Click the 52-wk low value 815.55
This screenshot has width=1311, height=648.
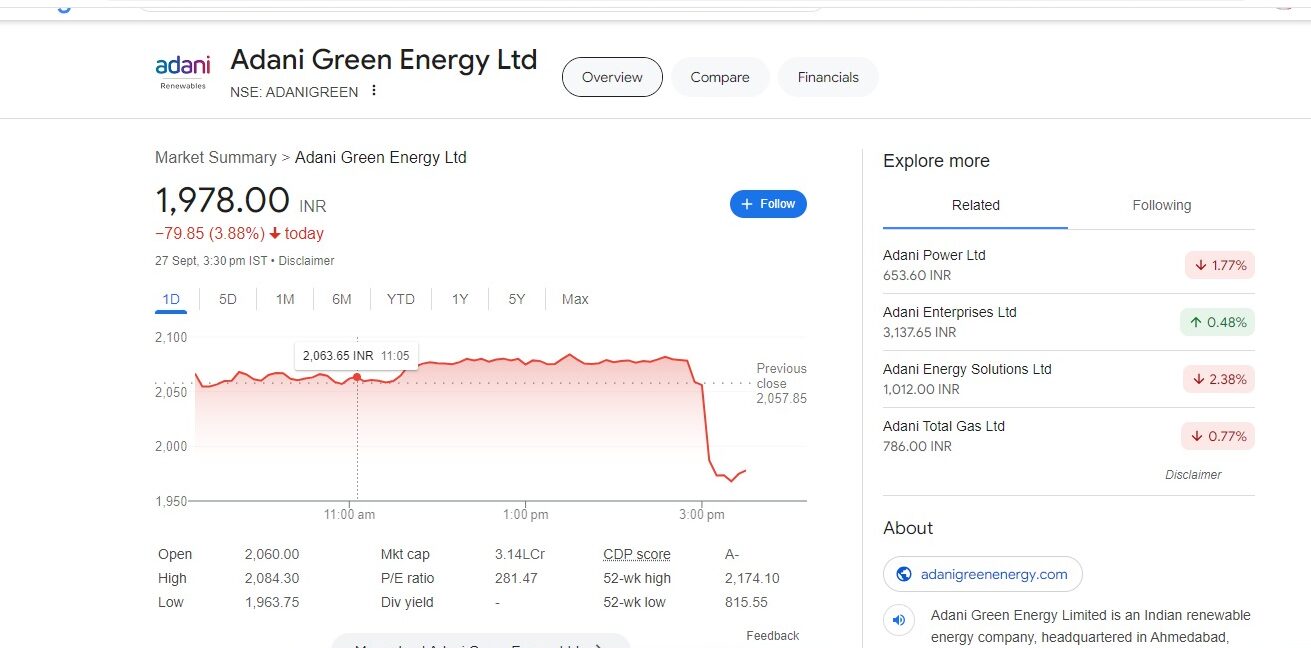(x=746, y=602)
